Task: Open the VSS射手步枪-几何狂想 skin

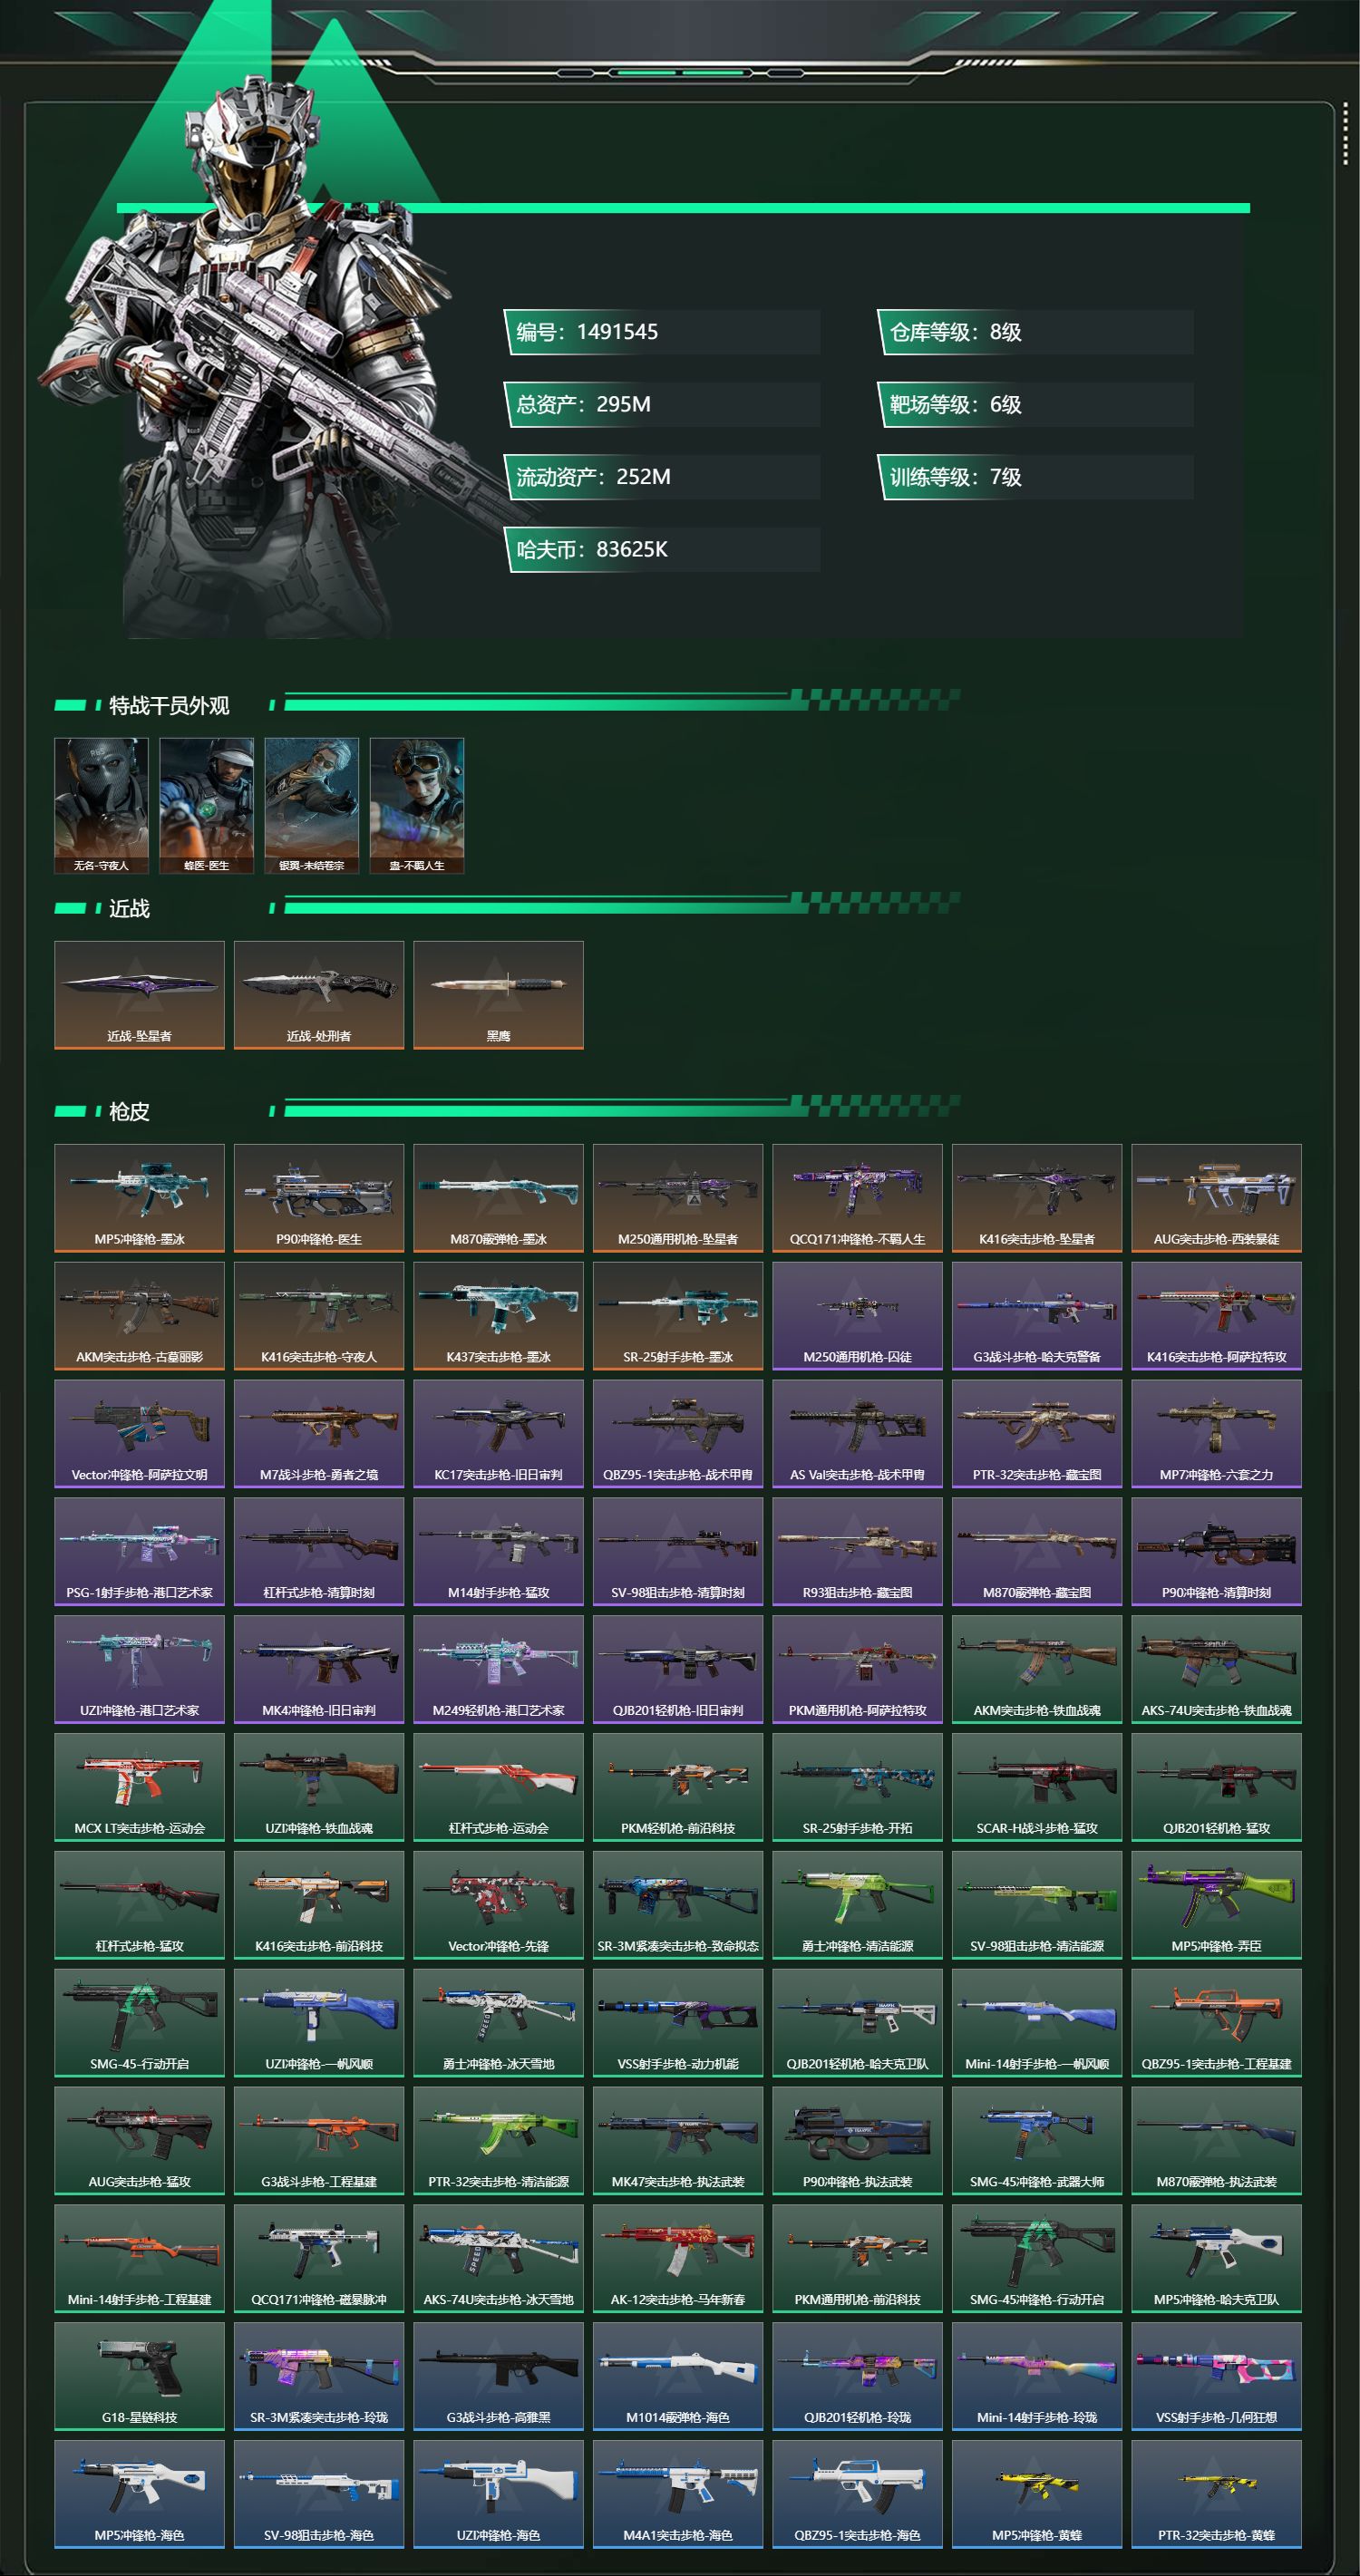Action: 1216,2378
